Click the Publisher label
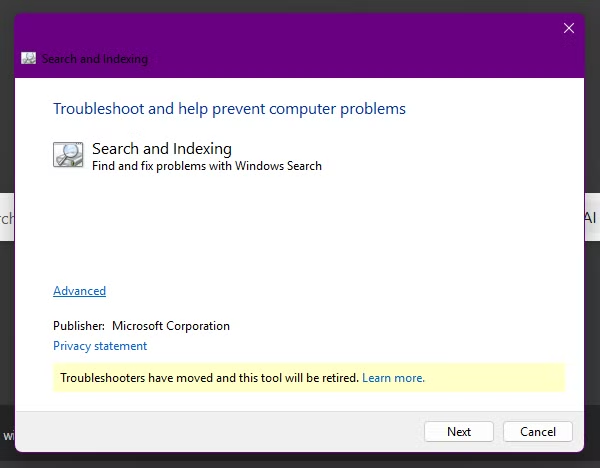Screen dimensions: 600x468 pyautogui.click(x=78, y=326)
